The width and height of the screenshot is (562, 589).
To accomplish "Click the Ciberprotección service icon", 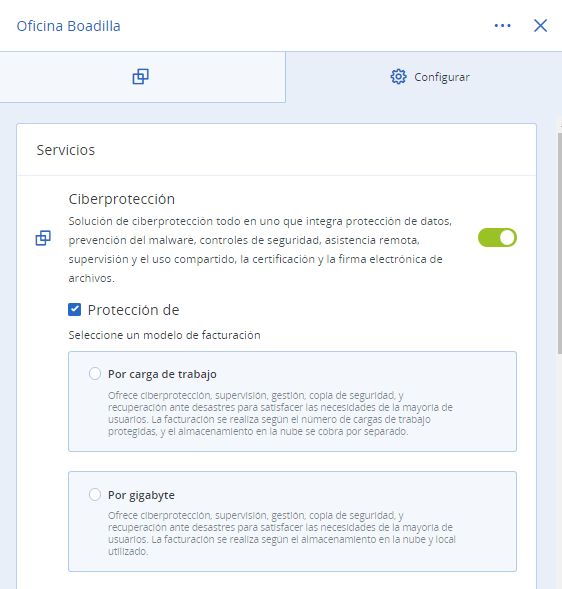I will [x=43, y=238].
